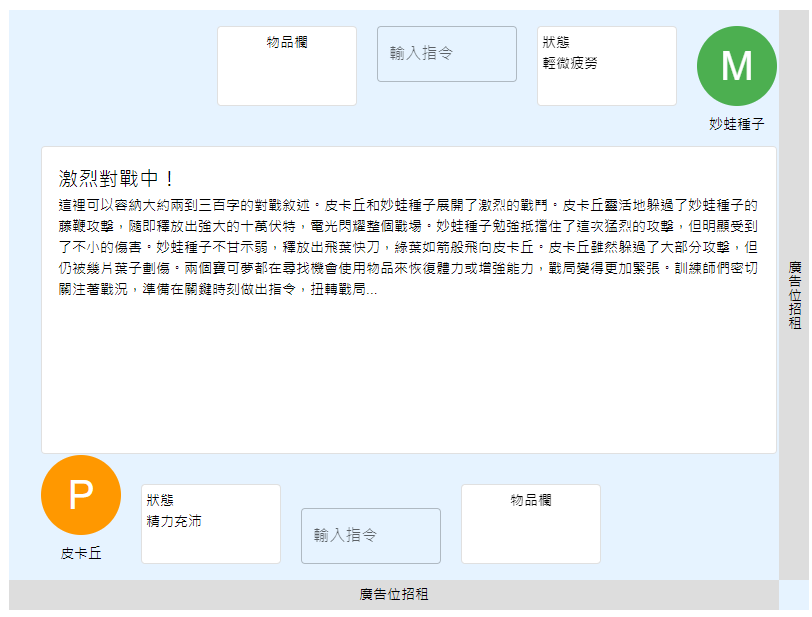The height and width of the screenshot is (617, 812).
Task: Click the 妙蛙種子 name label
Action: pos(736,124)
